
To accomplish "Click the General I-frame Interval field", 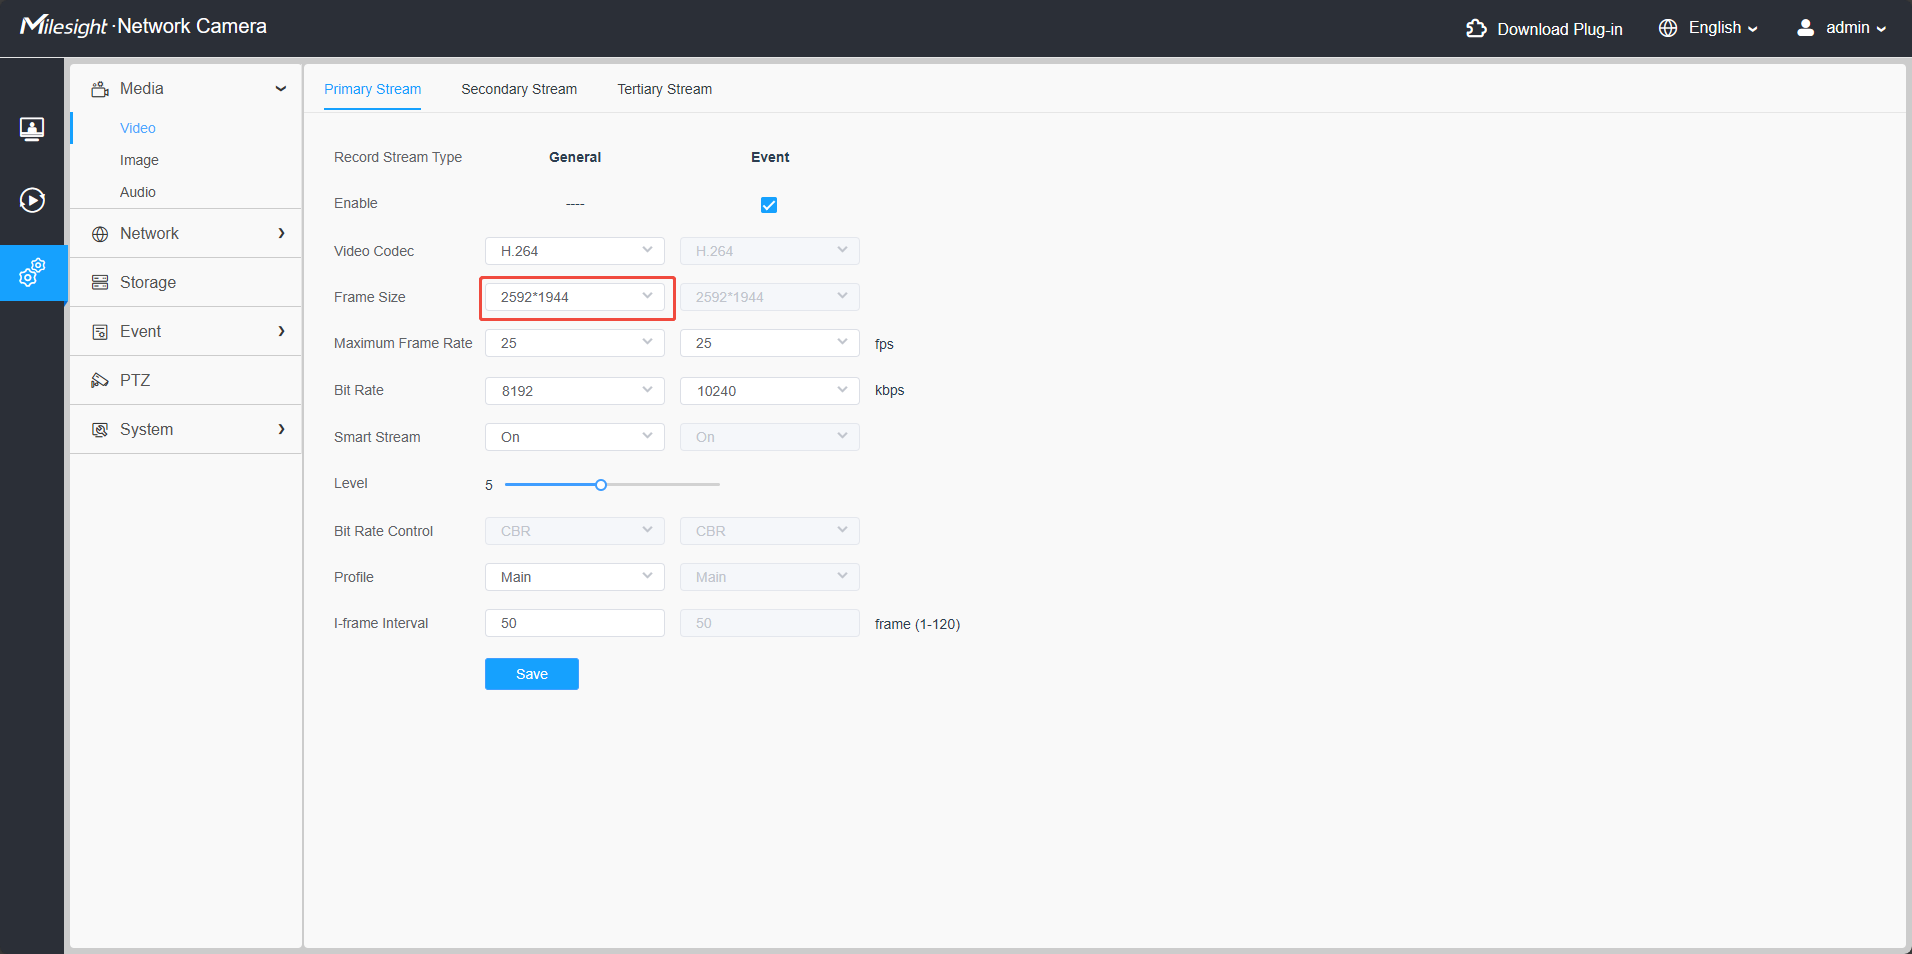I will coord(575,623).
